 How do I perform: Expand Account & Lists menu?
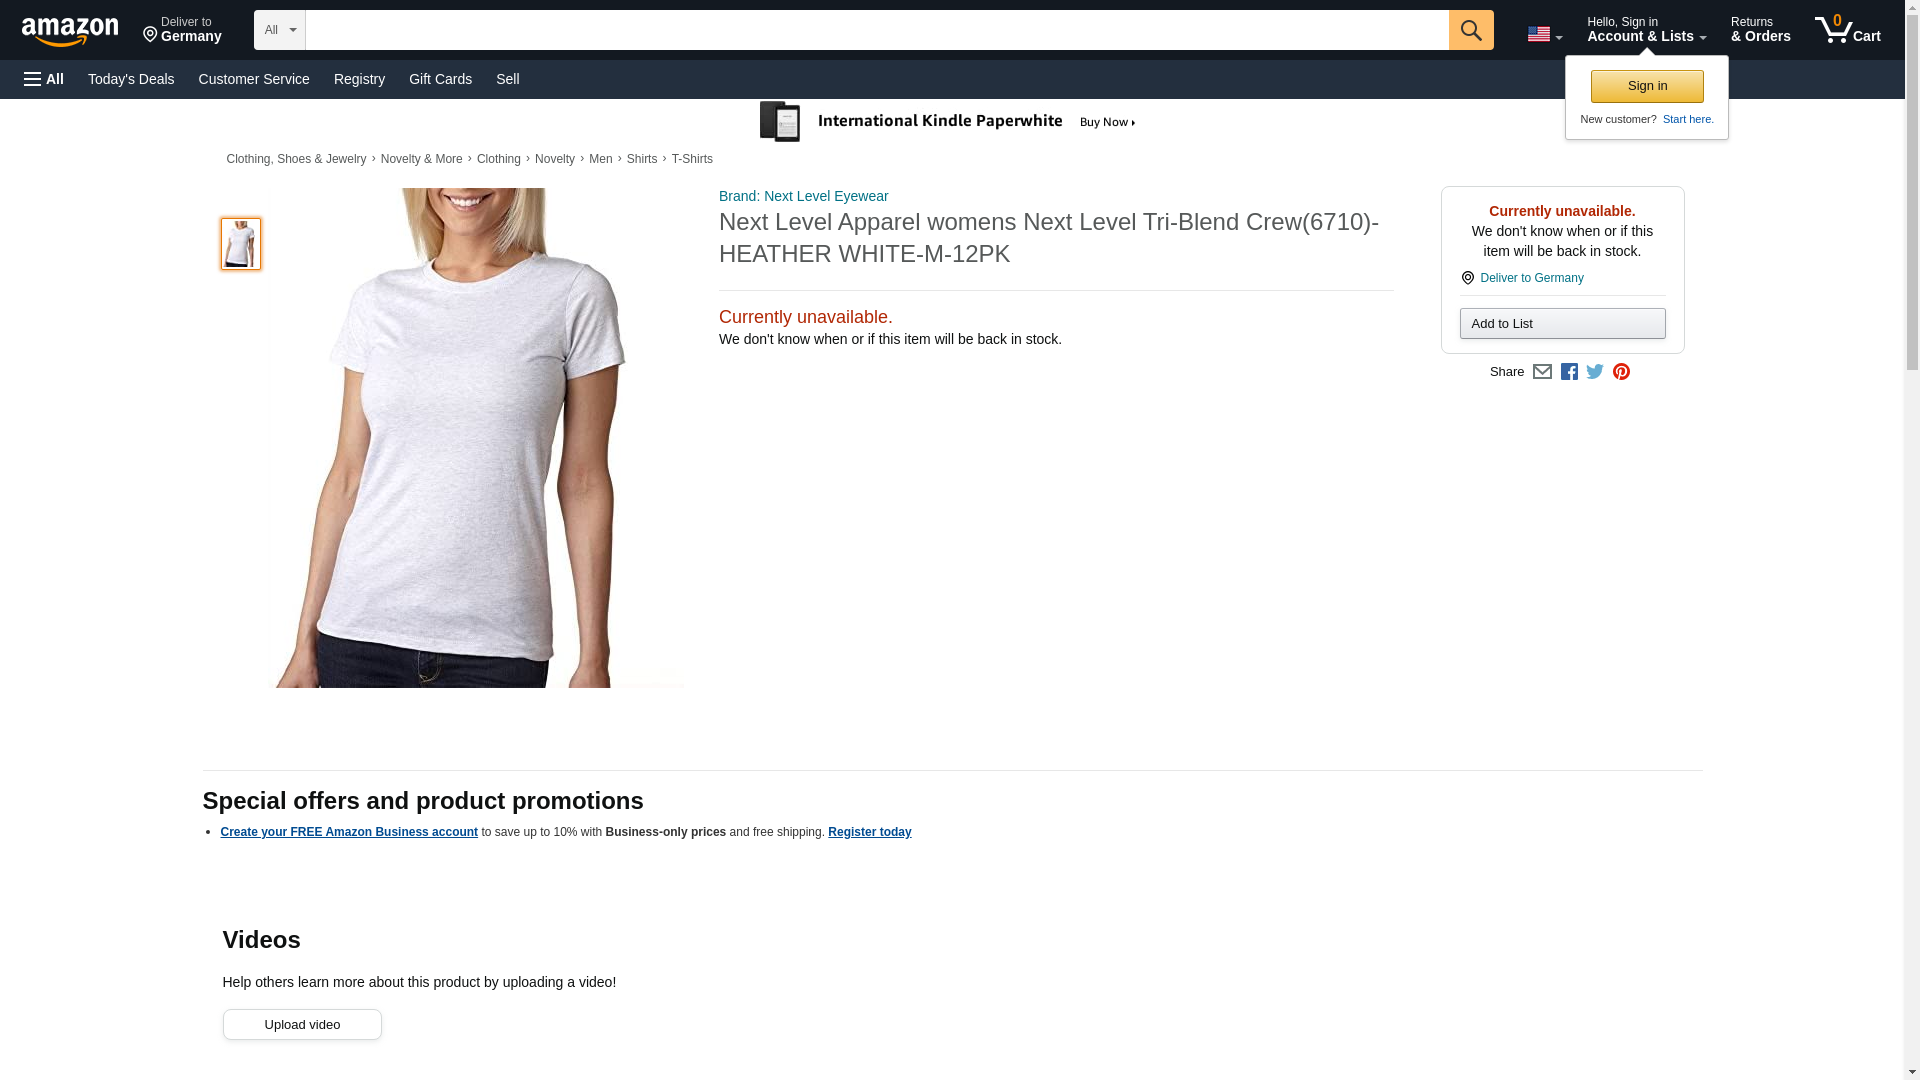[x=1646, y=30]
